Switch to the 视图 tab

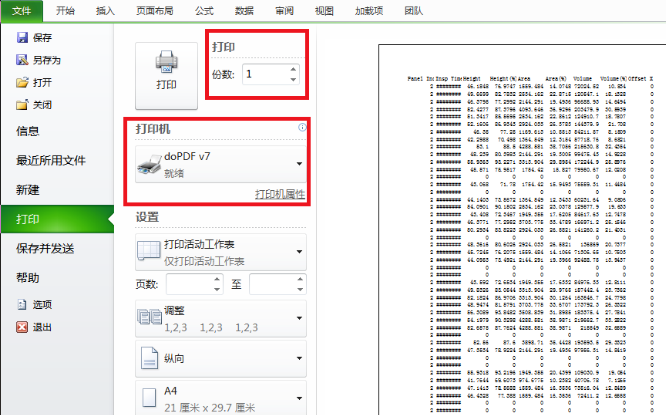(x=324, y=11)
